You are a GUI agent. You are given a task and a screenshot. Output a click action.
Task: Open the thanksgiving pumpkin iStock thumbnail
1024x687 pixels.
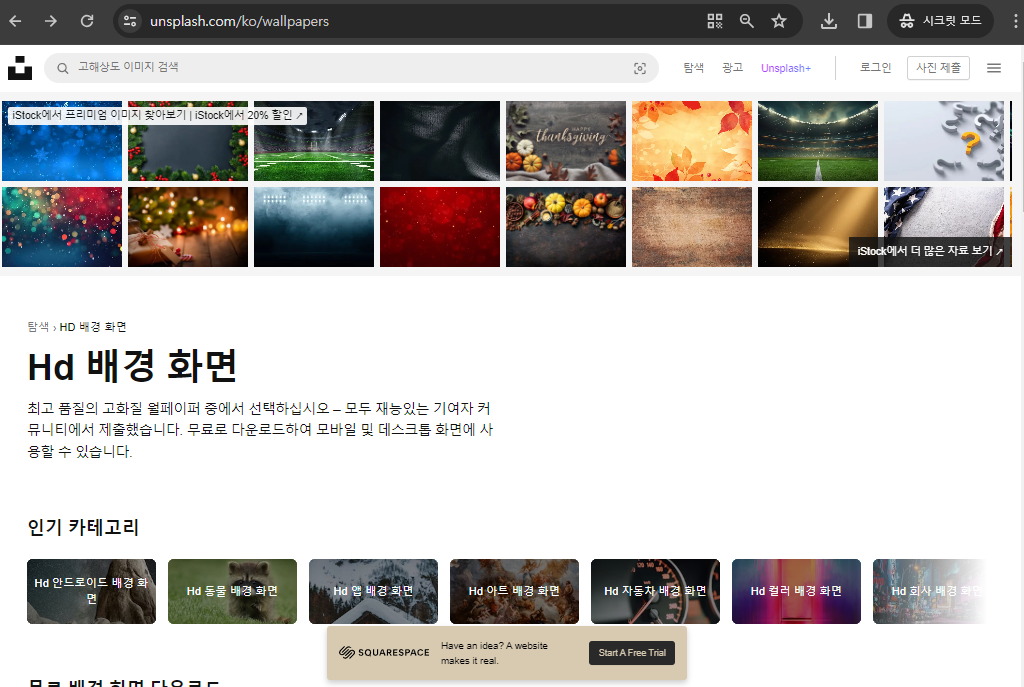tap(566, 141)
